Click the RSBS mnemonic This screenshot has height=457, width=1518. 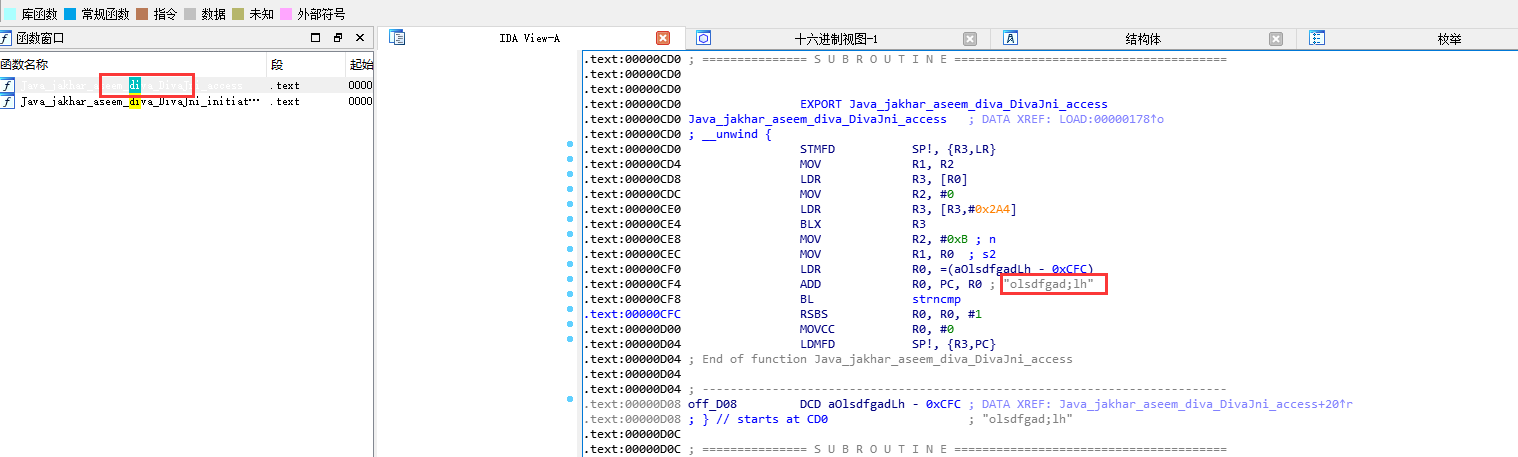pyautogui.click(x=816, y=314)
